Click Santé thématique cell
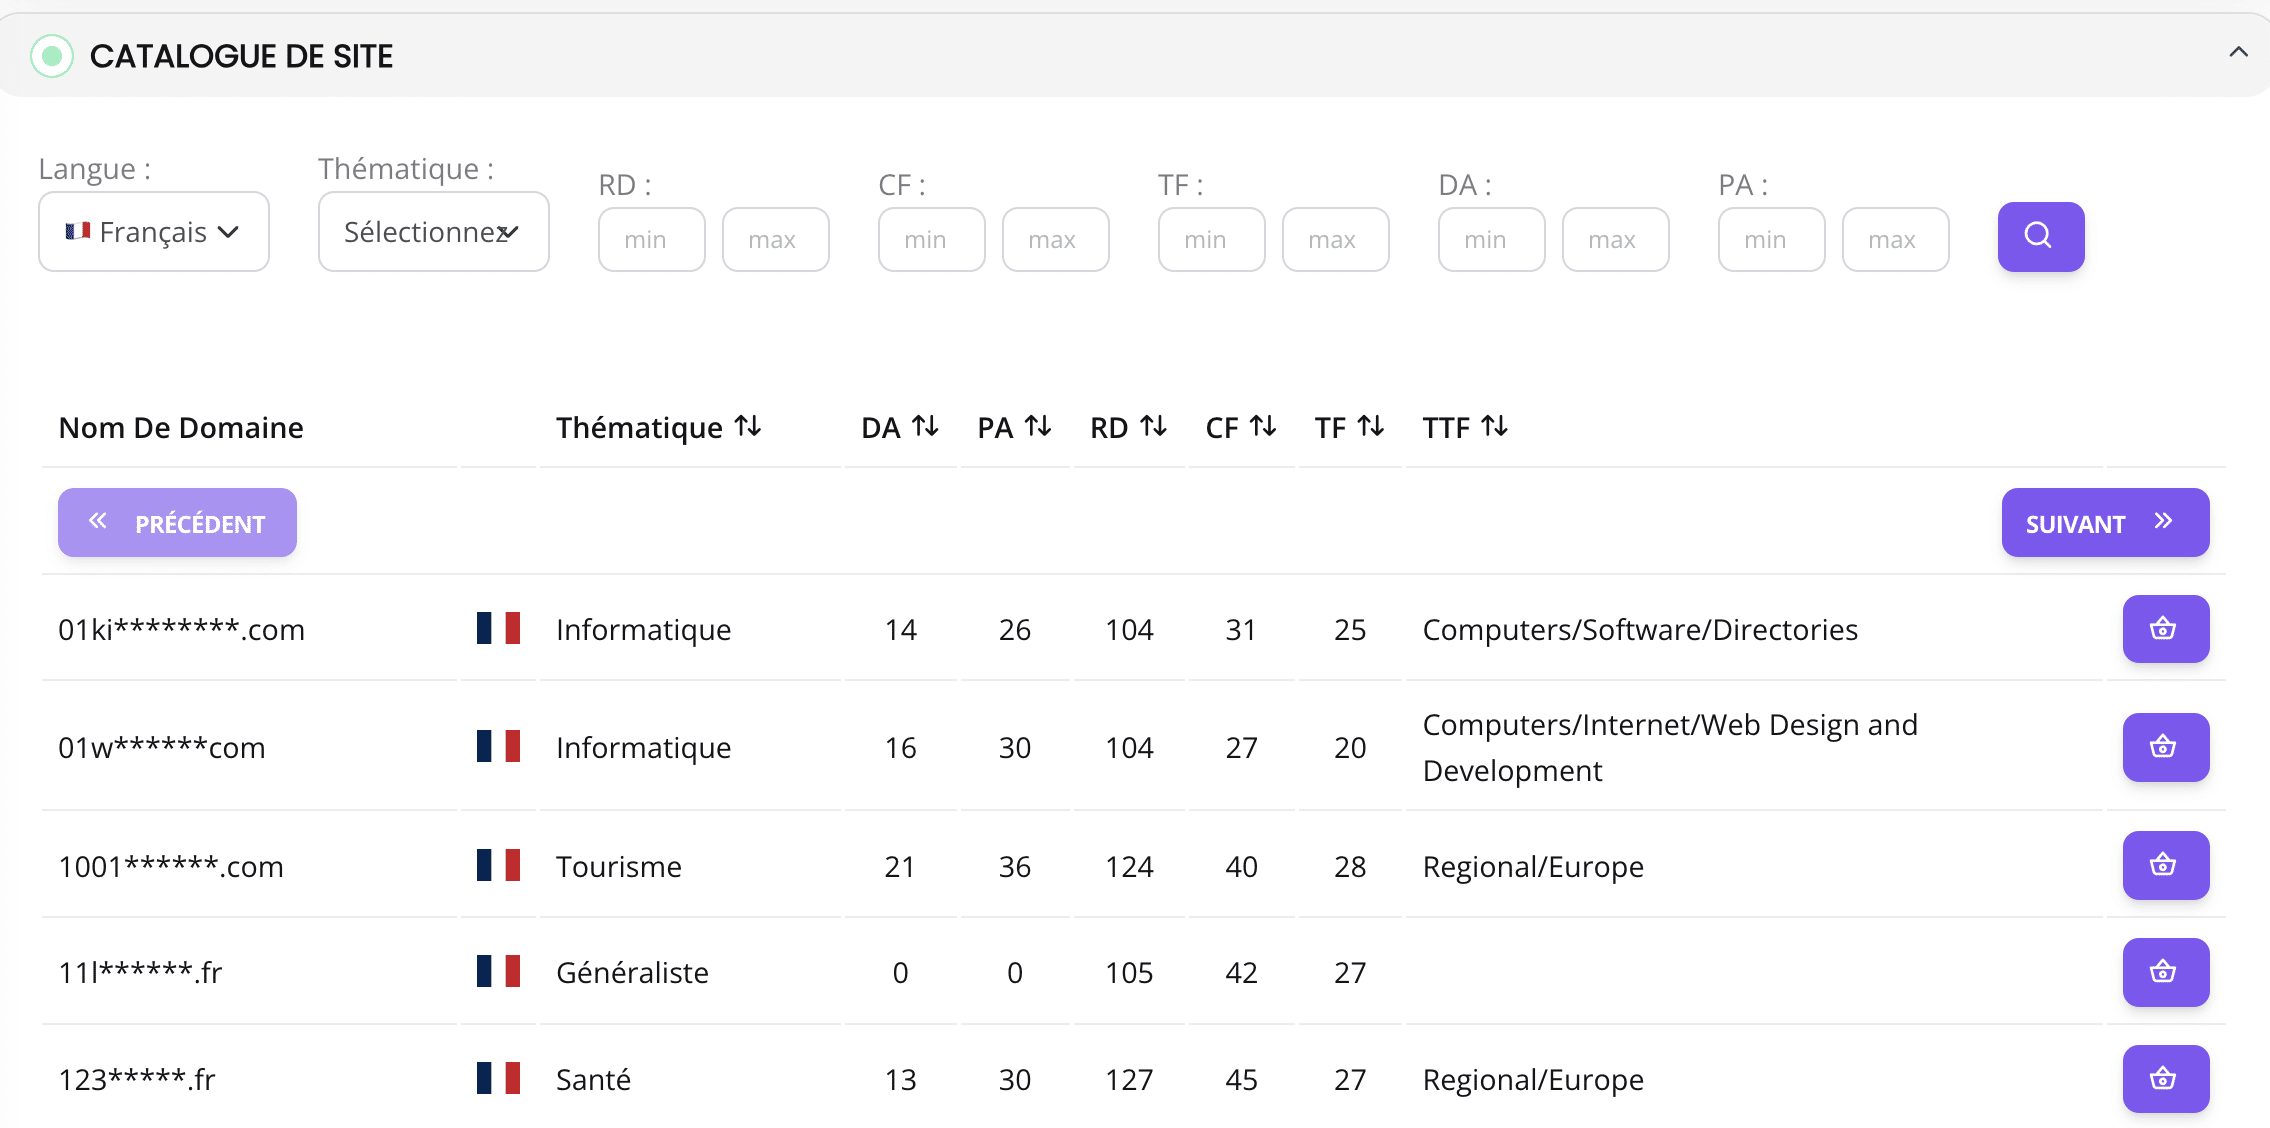The height and width of the screenshot is (1128, 2270). [x=593, y=1080]
